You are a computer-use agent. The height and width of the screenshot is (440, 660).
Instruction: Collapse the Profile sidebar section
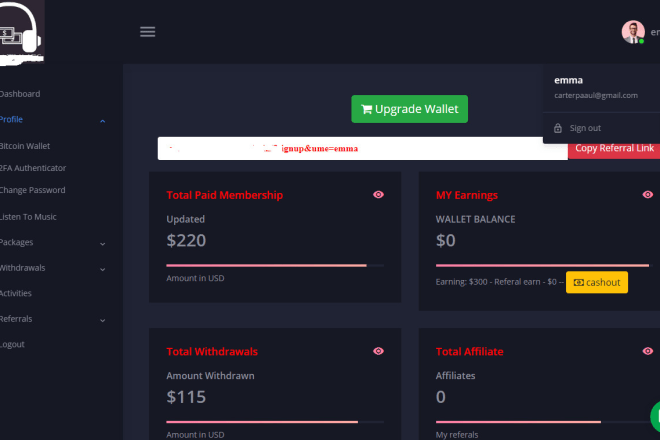point(102,120)
